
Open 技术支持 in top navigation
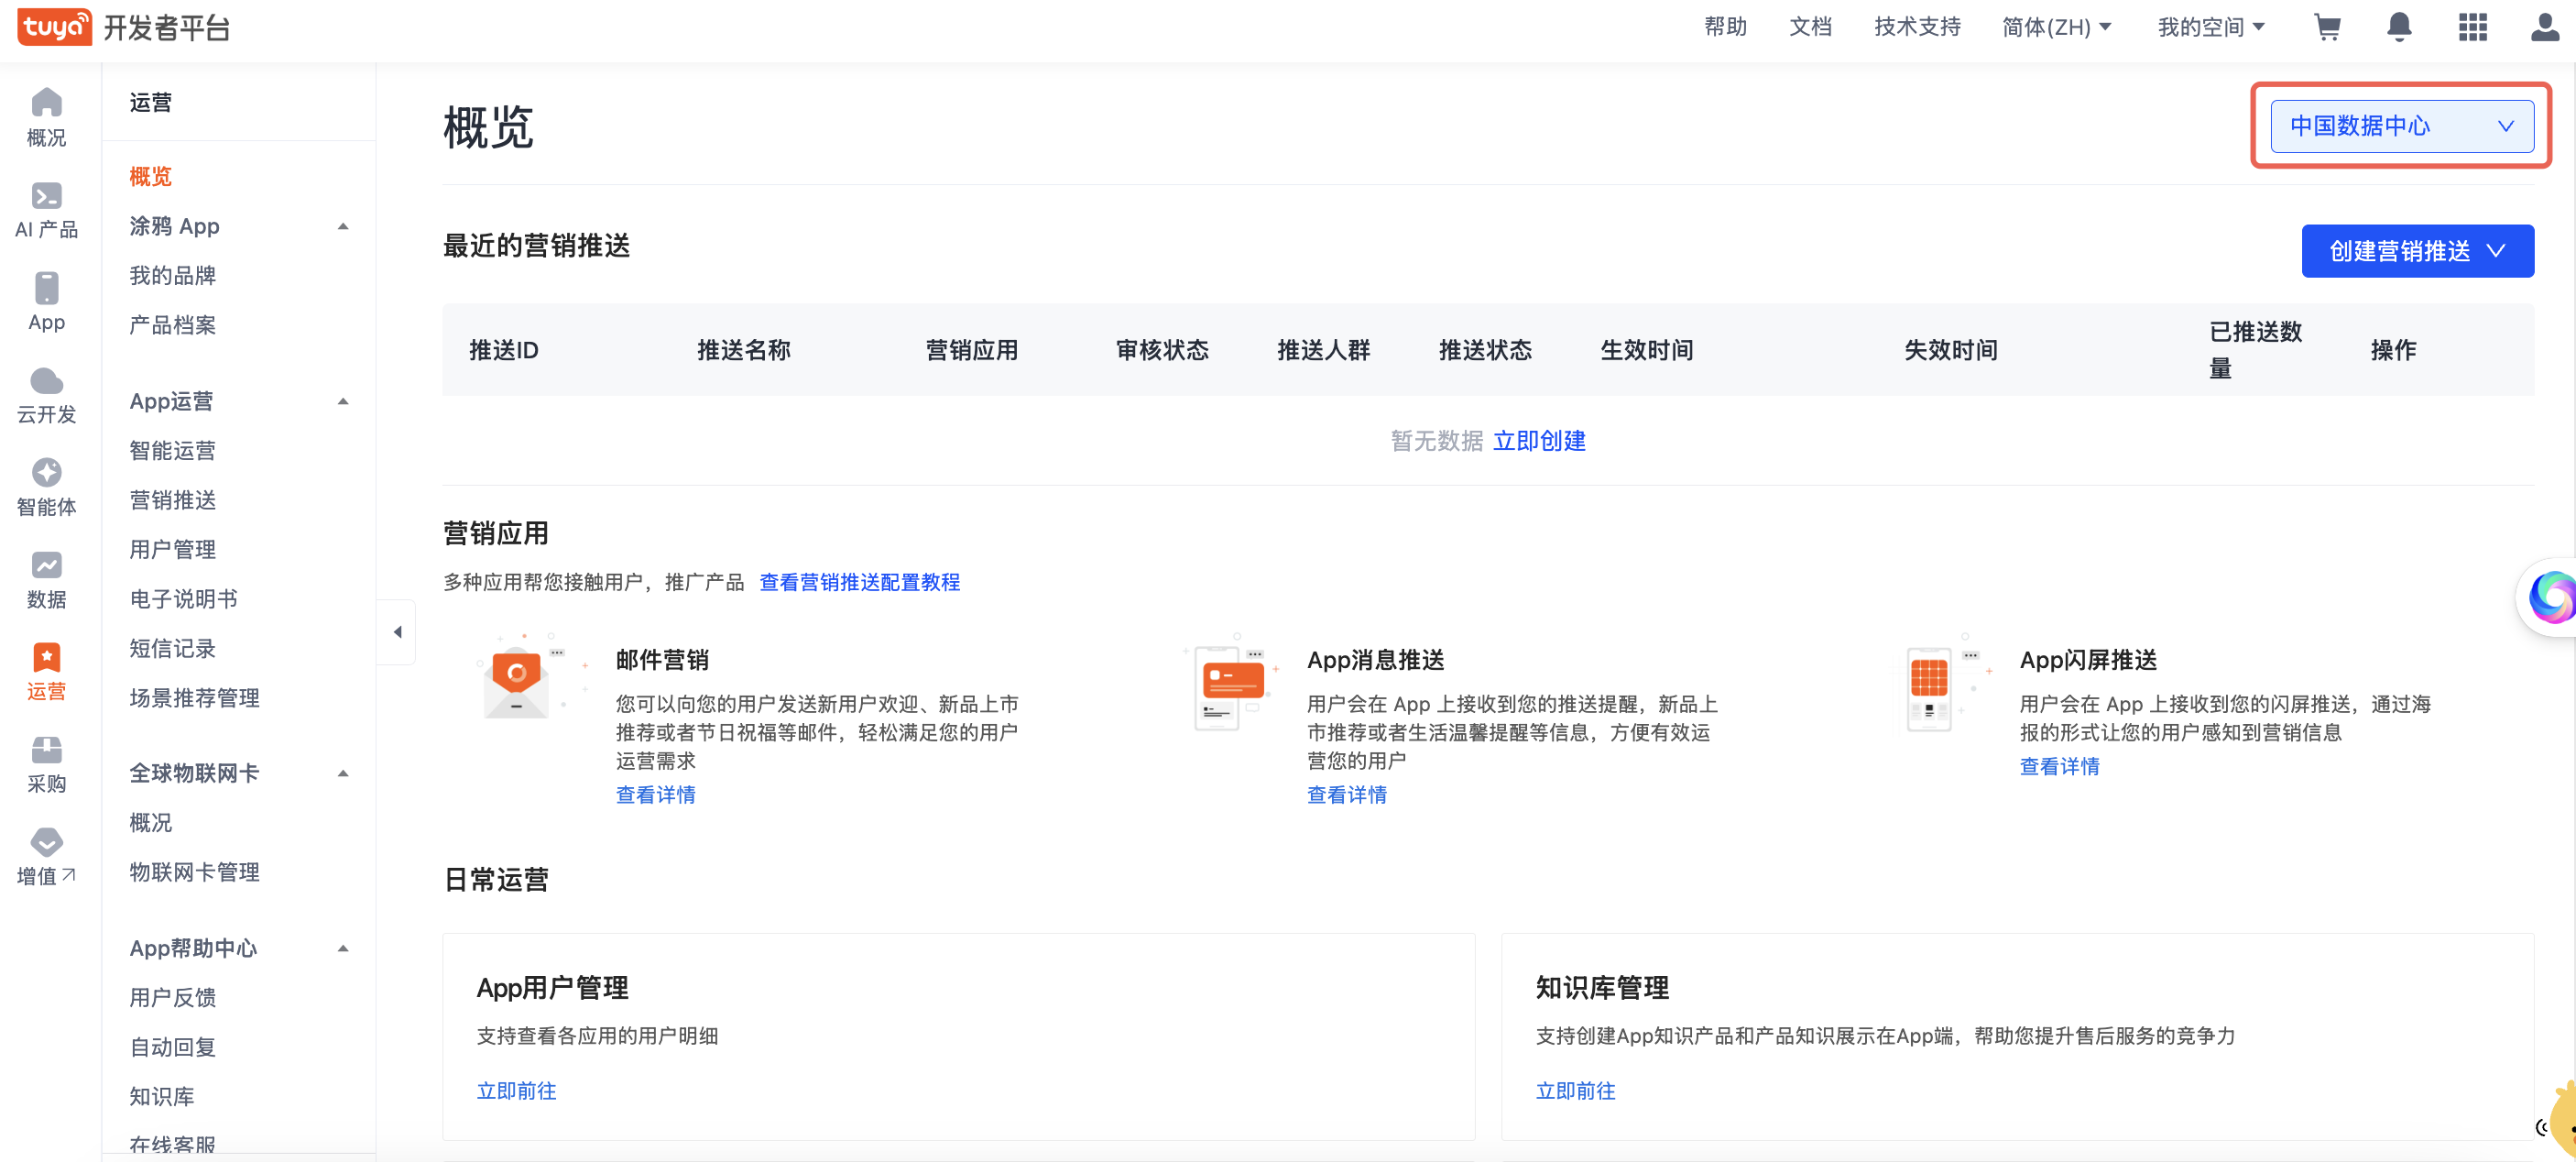[x=1917, y=27]
